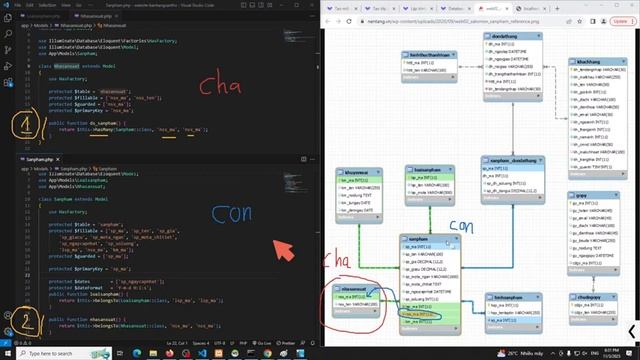The height and width of the screenshot is (360, 640).
Task: Click the right-side black chevron arrow on webpage
Action: pyautogui.click(x=632, y=331)
